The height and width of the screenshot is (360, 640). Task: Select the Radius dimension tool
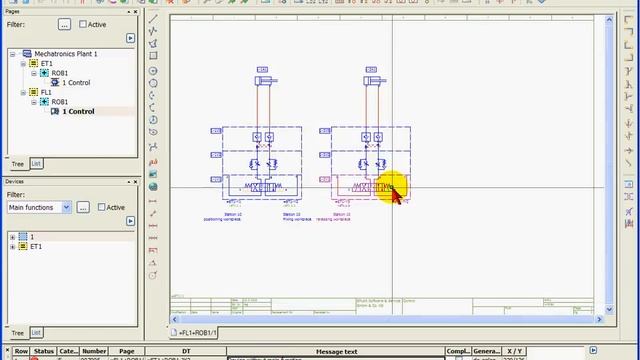[x=153, y=276]
